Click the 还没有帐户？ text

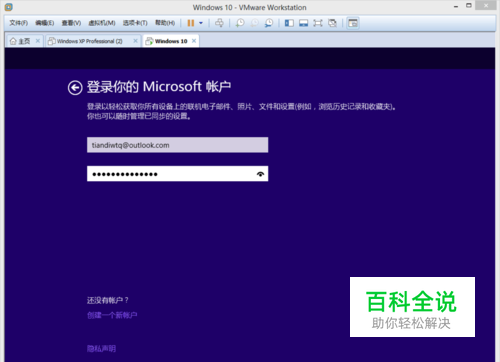click(x=108, y=300)
